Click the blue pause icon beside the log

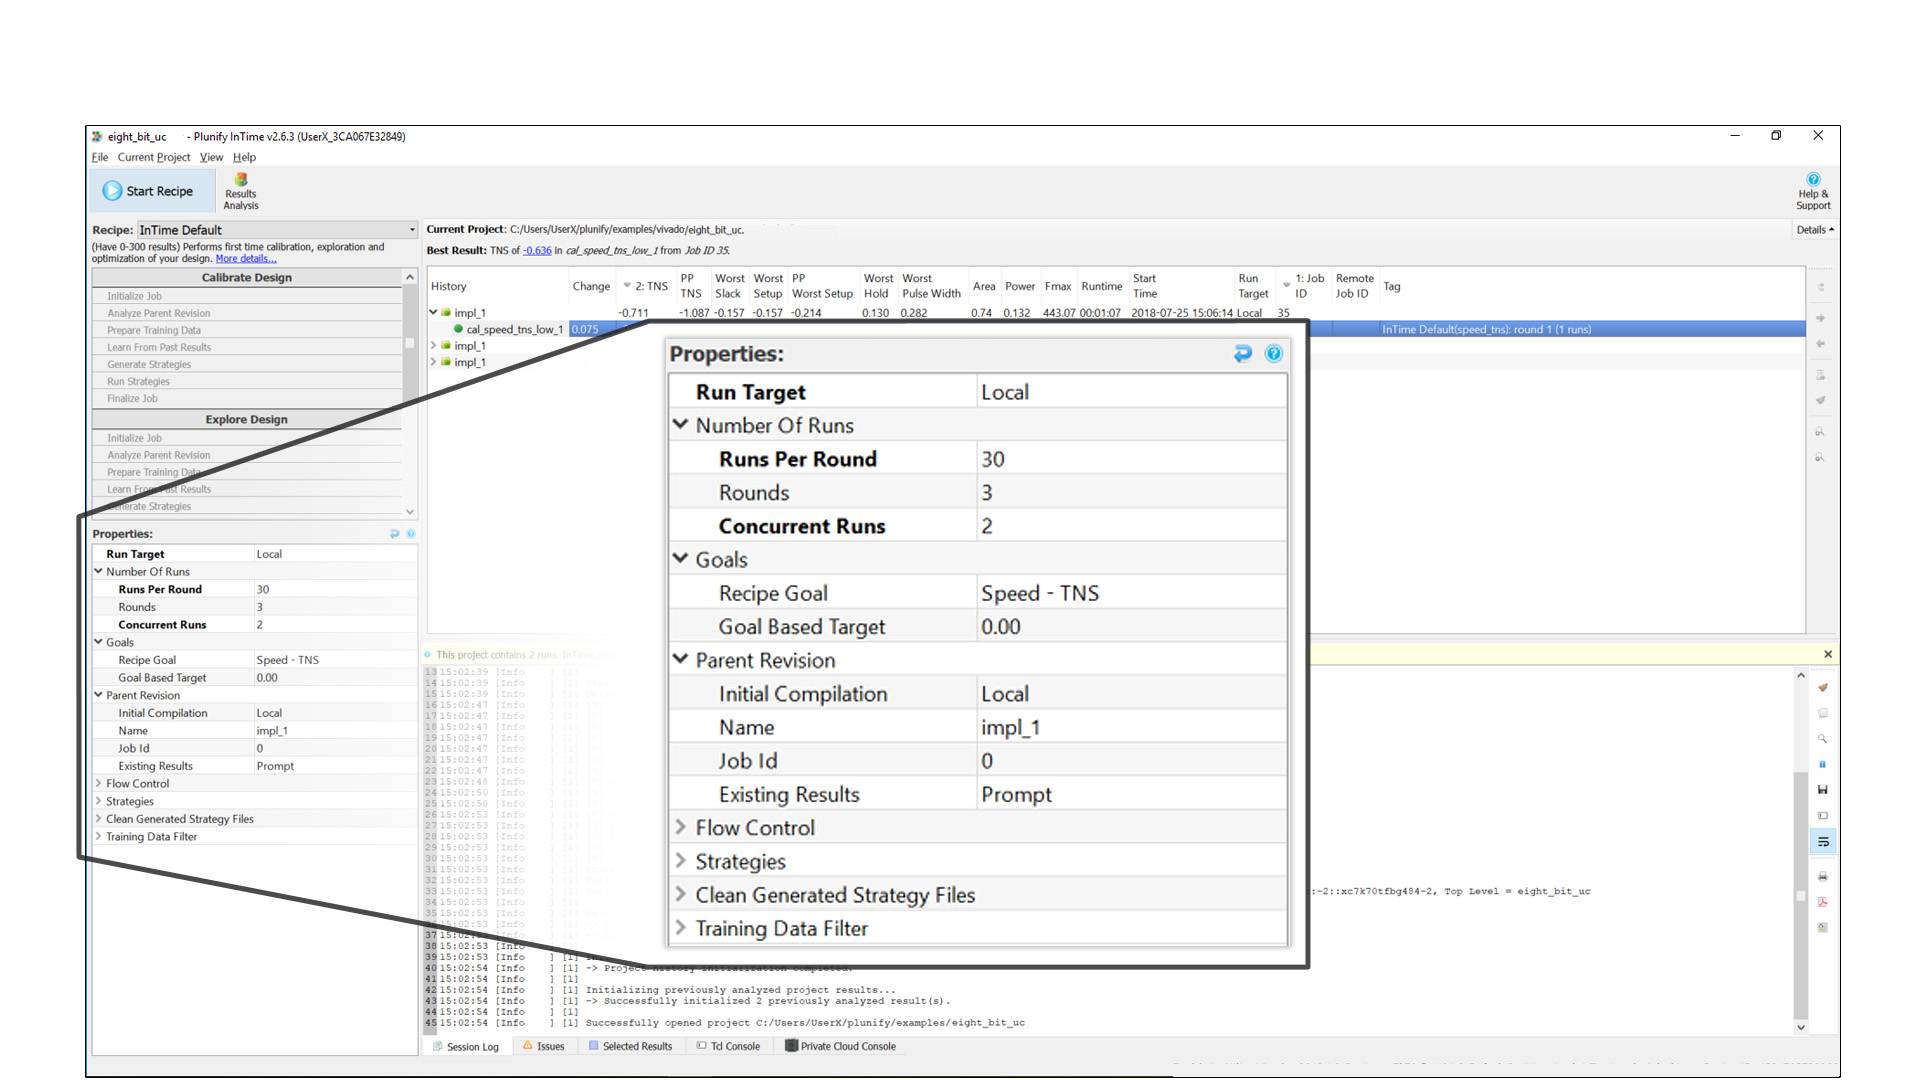(x=1822, y=764)
